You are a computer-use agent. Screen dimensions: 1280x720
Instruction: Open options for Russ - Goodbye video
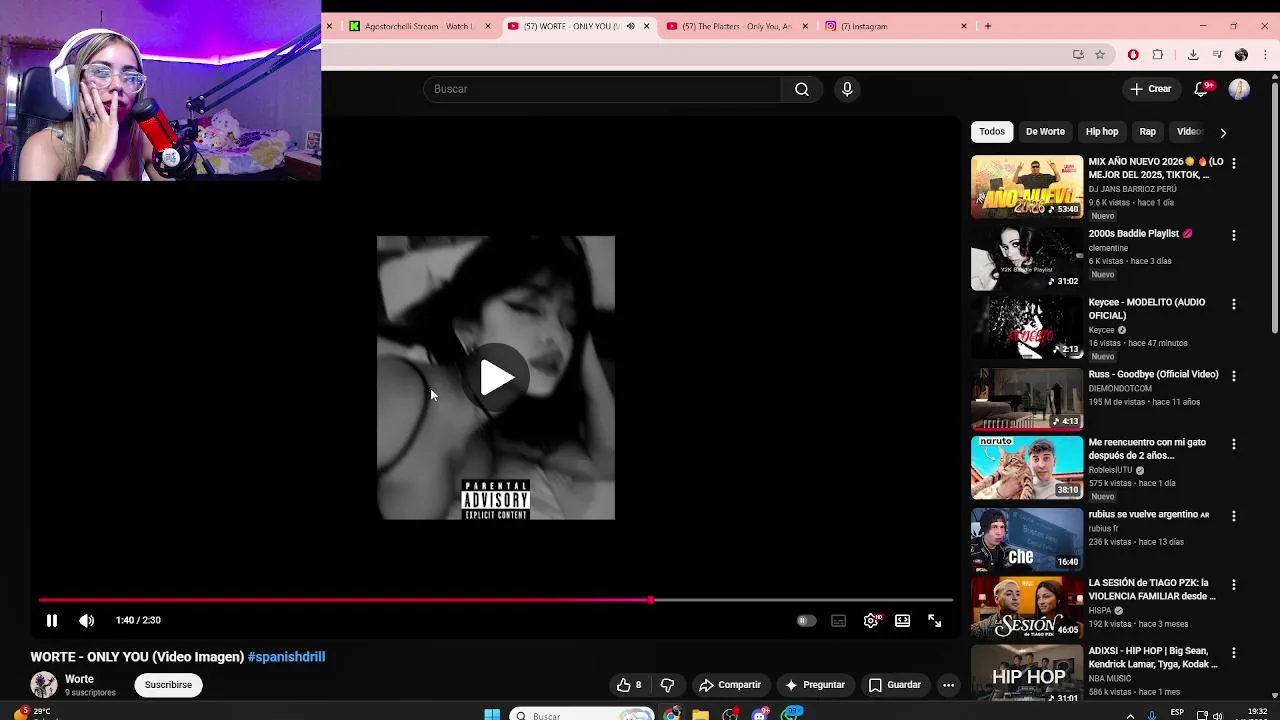point(1233,376)
